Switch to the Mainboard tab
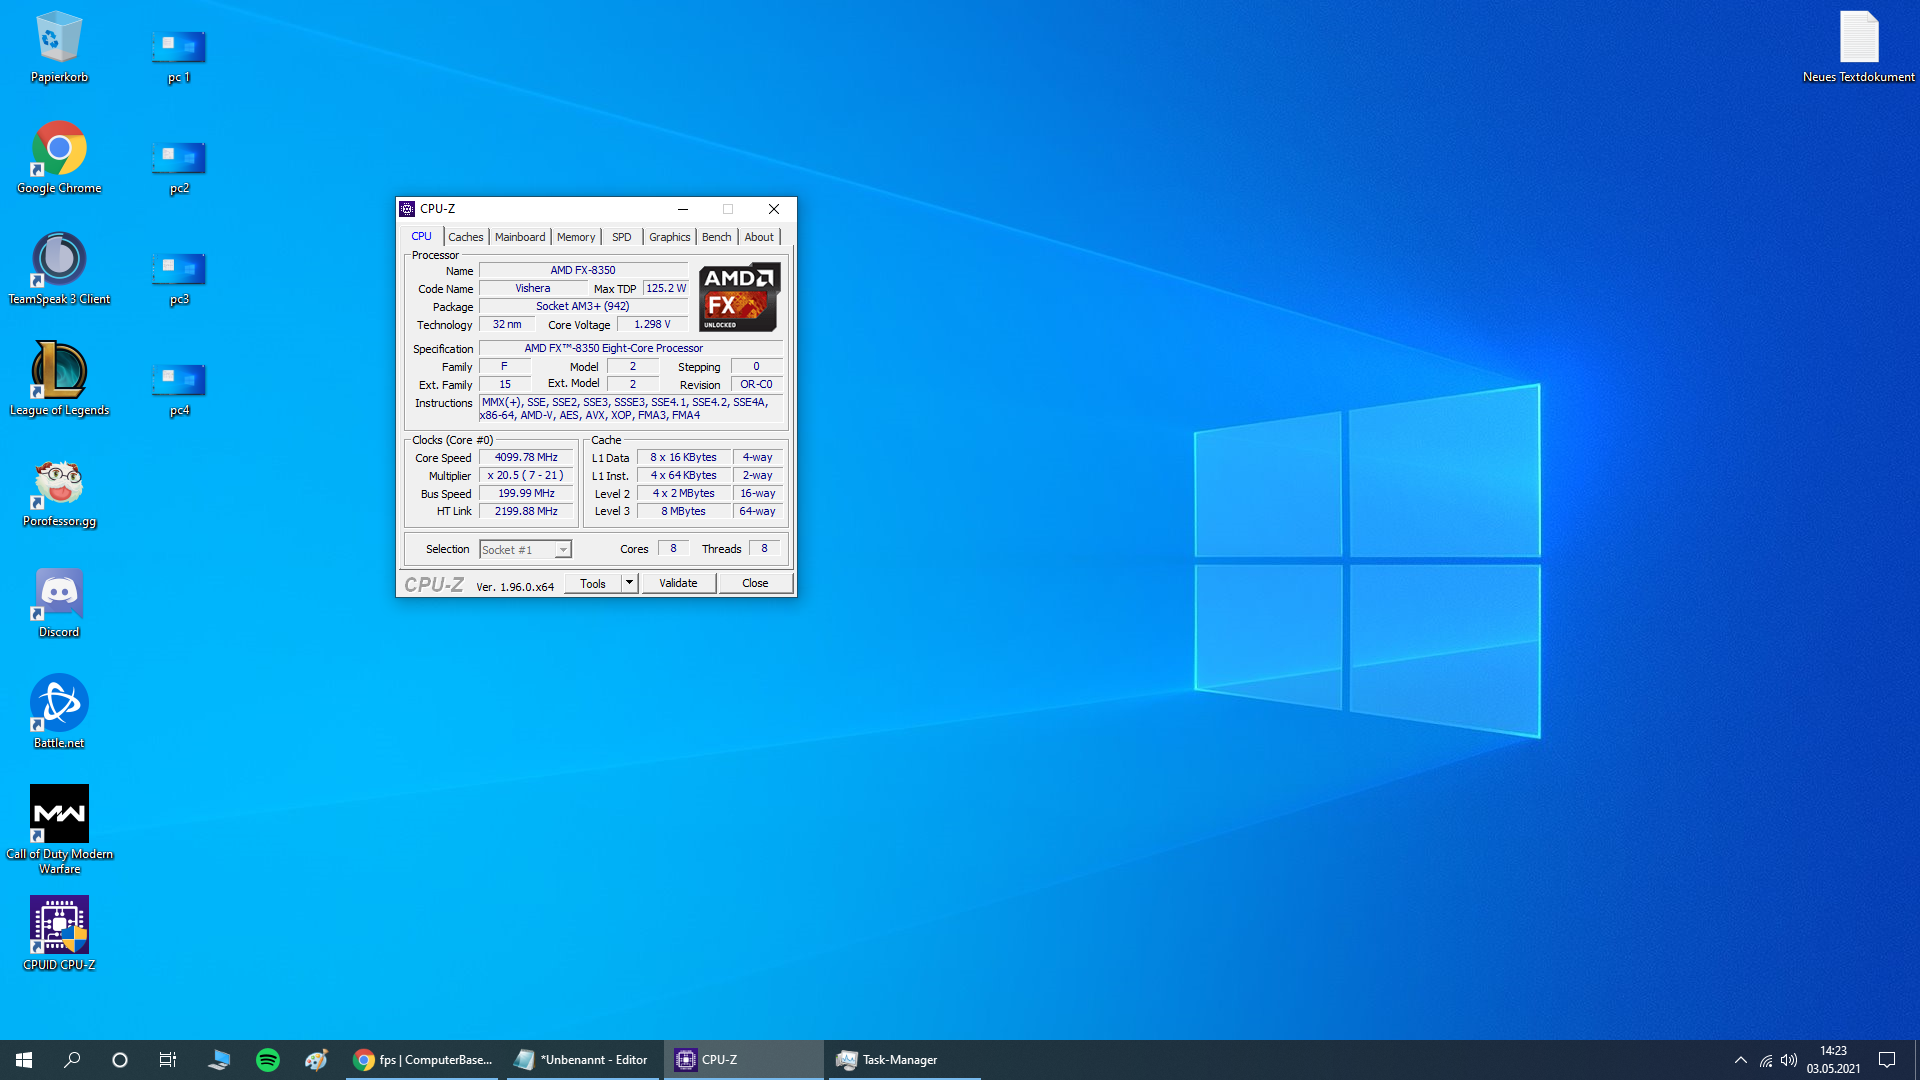The height and width of the screenshot is (1080, 1920). point(520,237)
